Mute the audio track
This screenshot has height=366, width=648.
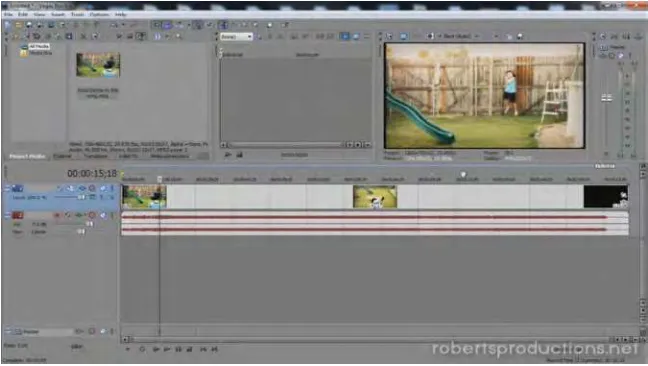tap(92, 215)
